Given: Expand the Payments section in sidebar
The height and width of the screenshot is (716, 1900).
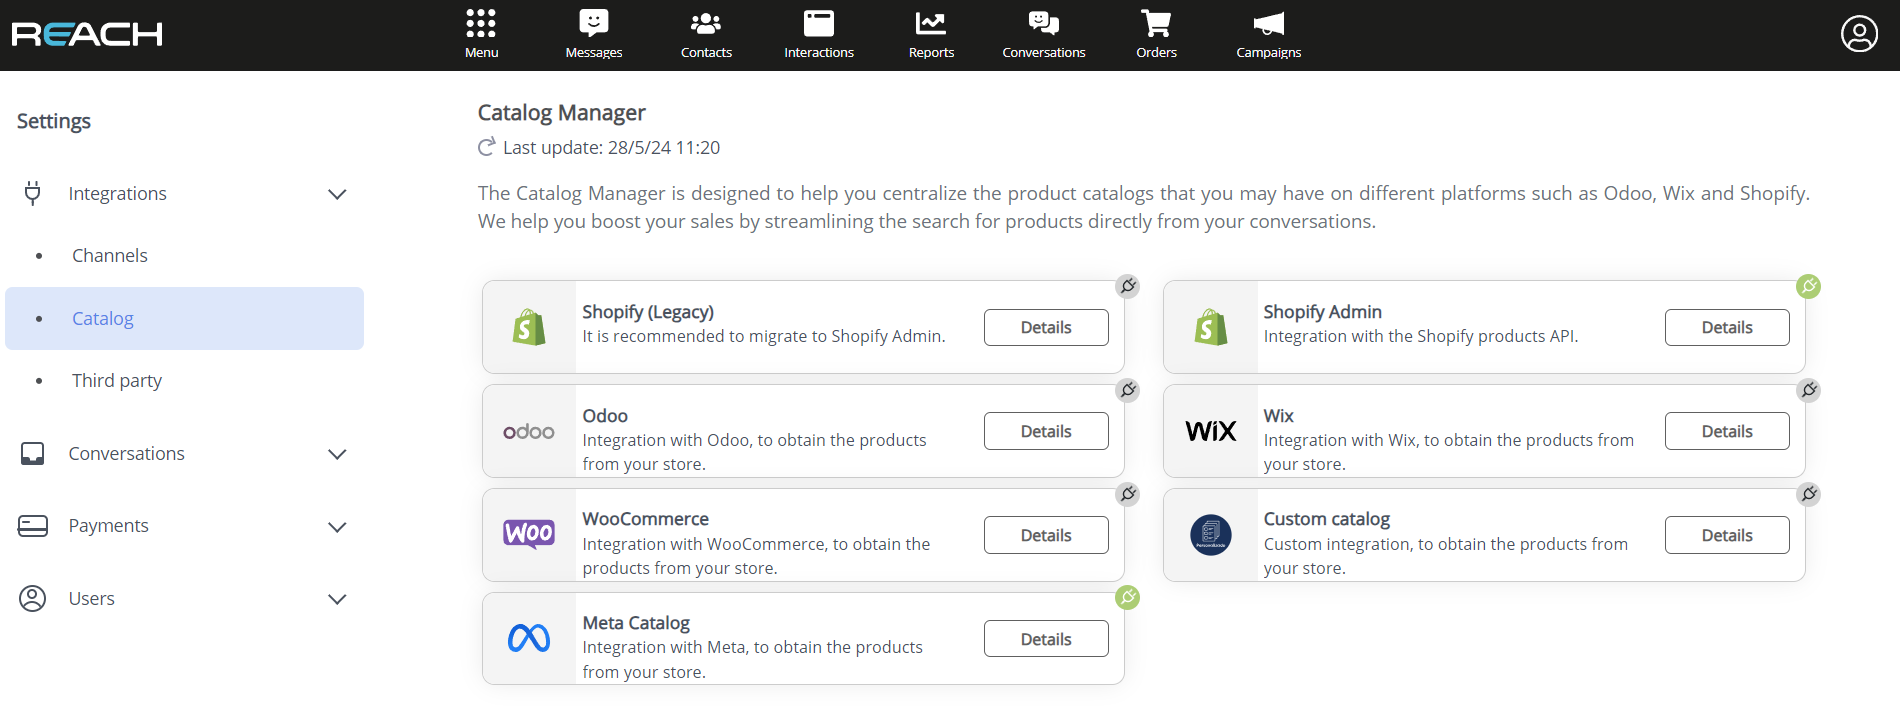Looking at the screenshot, I should coord(337,527).
